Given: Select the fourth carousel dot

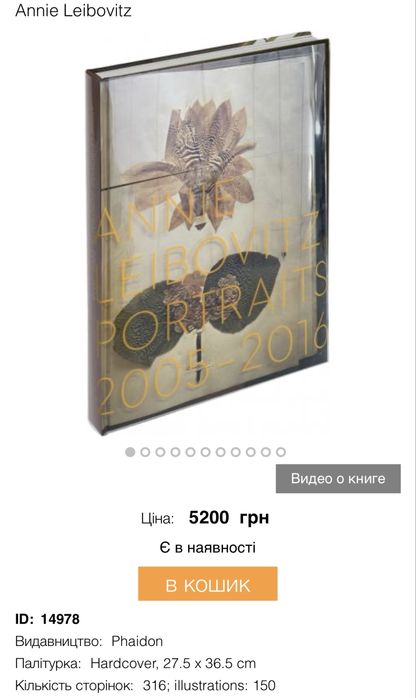Looking at the screenshot, I should point(175,452).
